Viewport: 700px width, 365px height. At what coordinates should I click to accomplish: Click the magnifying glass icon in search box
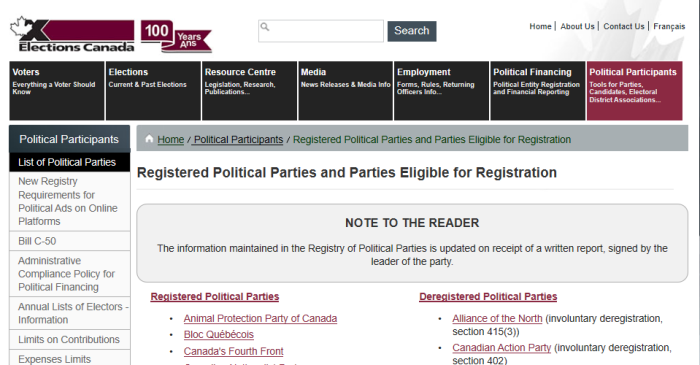pos(265,27)
